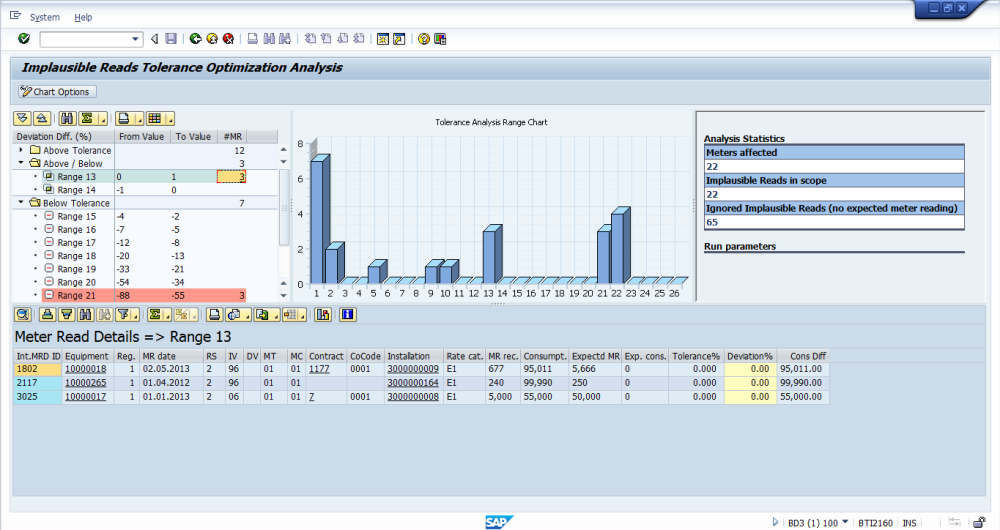Click the green Back arrow icon
Image resolution: width=1000 pixels, height=530 pixels.
(195, 39)
